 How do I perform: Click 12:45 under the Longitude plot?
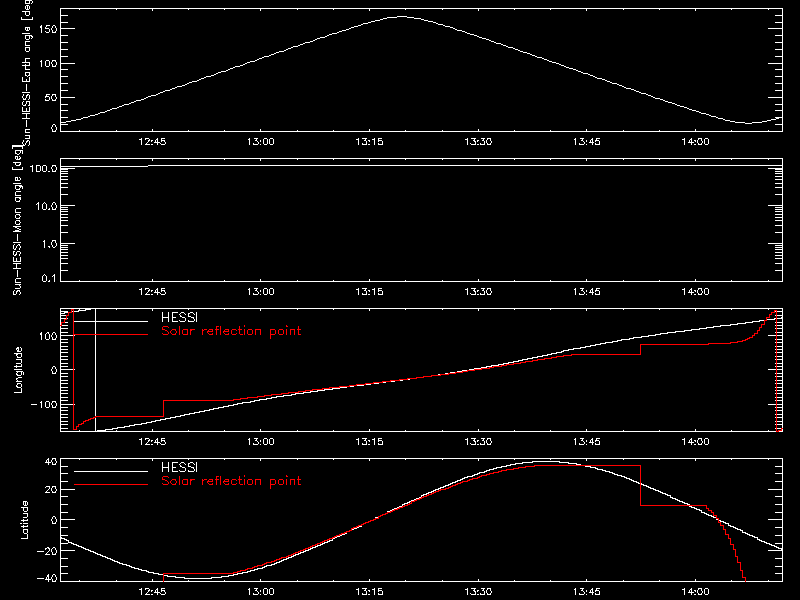pos(152,442)
